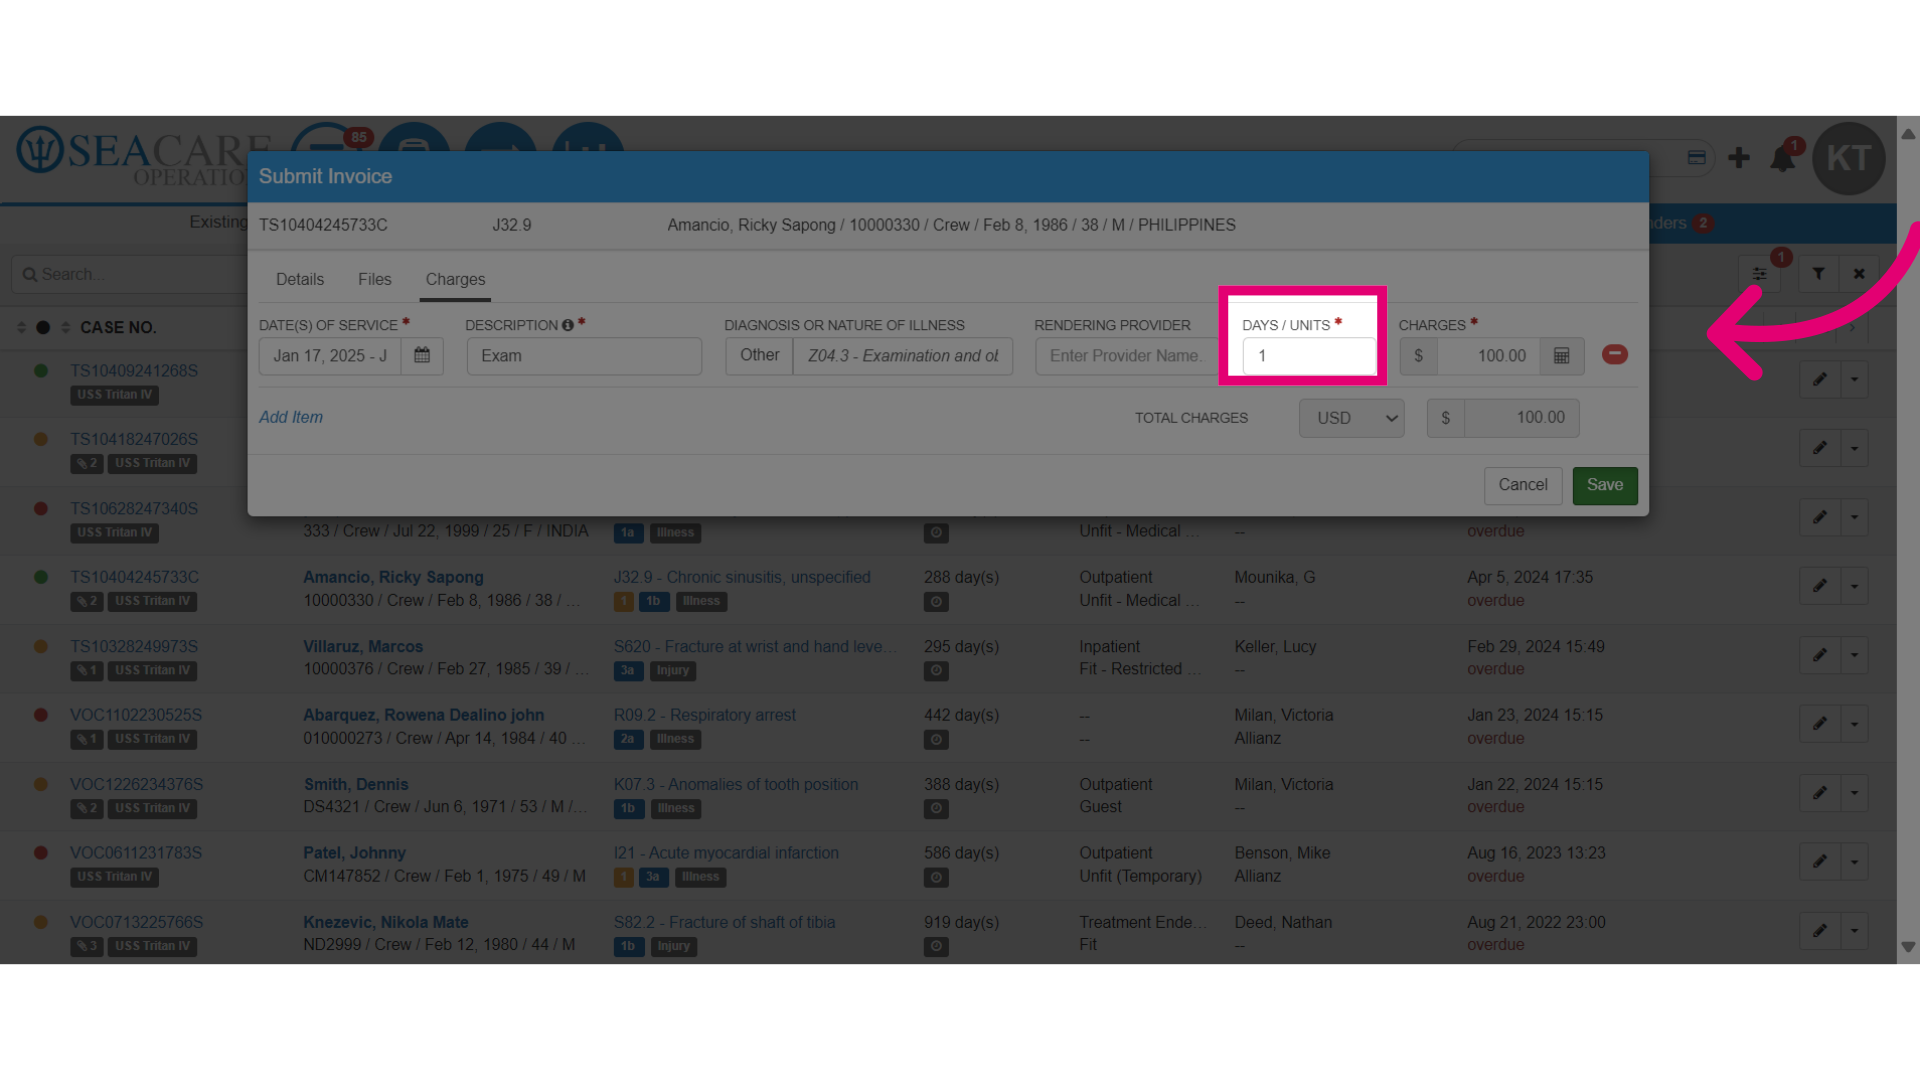Screen dimensions: 1920x1080
Task: Edit case TS10418247026S with pencil icon
Action: coord(1820,448)
